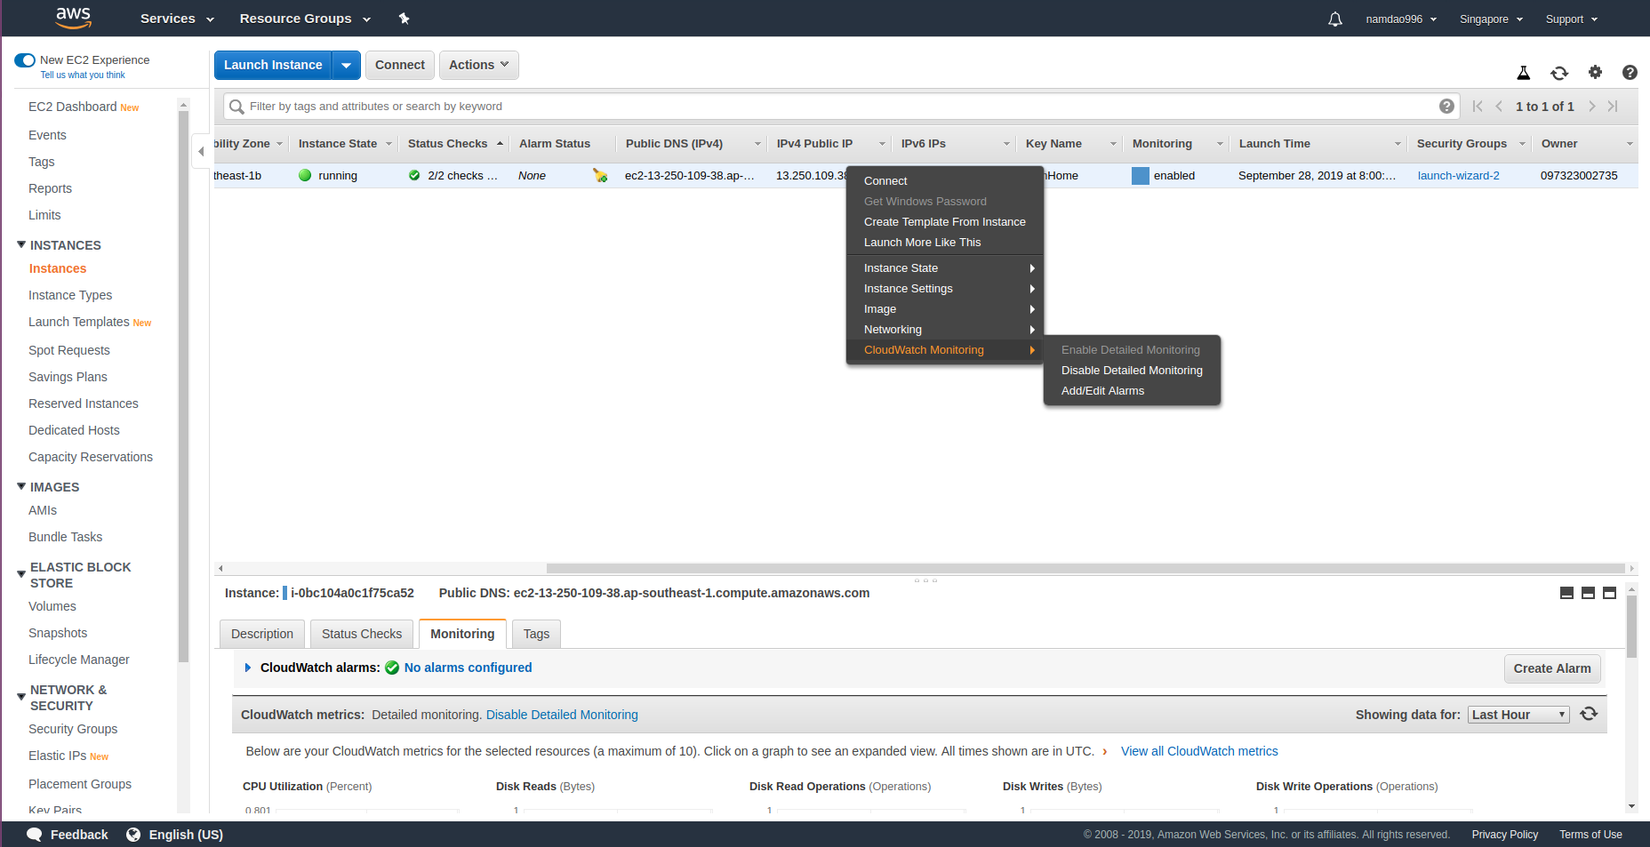Click the blue monitoring enabled square
Image resolution: width=1650 pixels, height=847 pixels.
[1140, 176]
